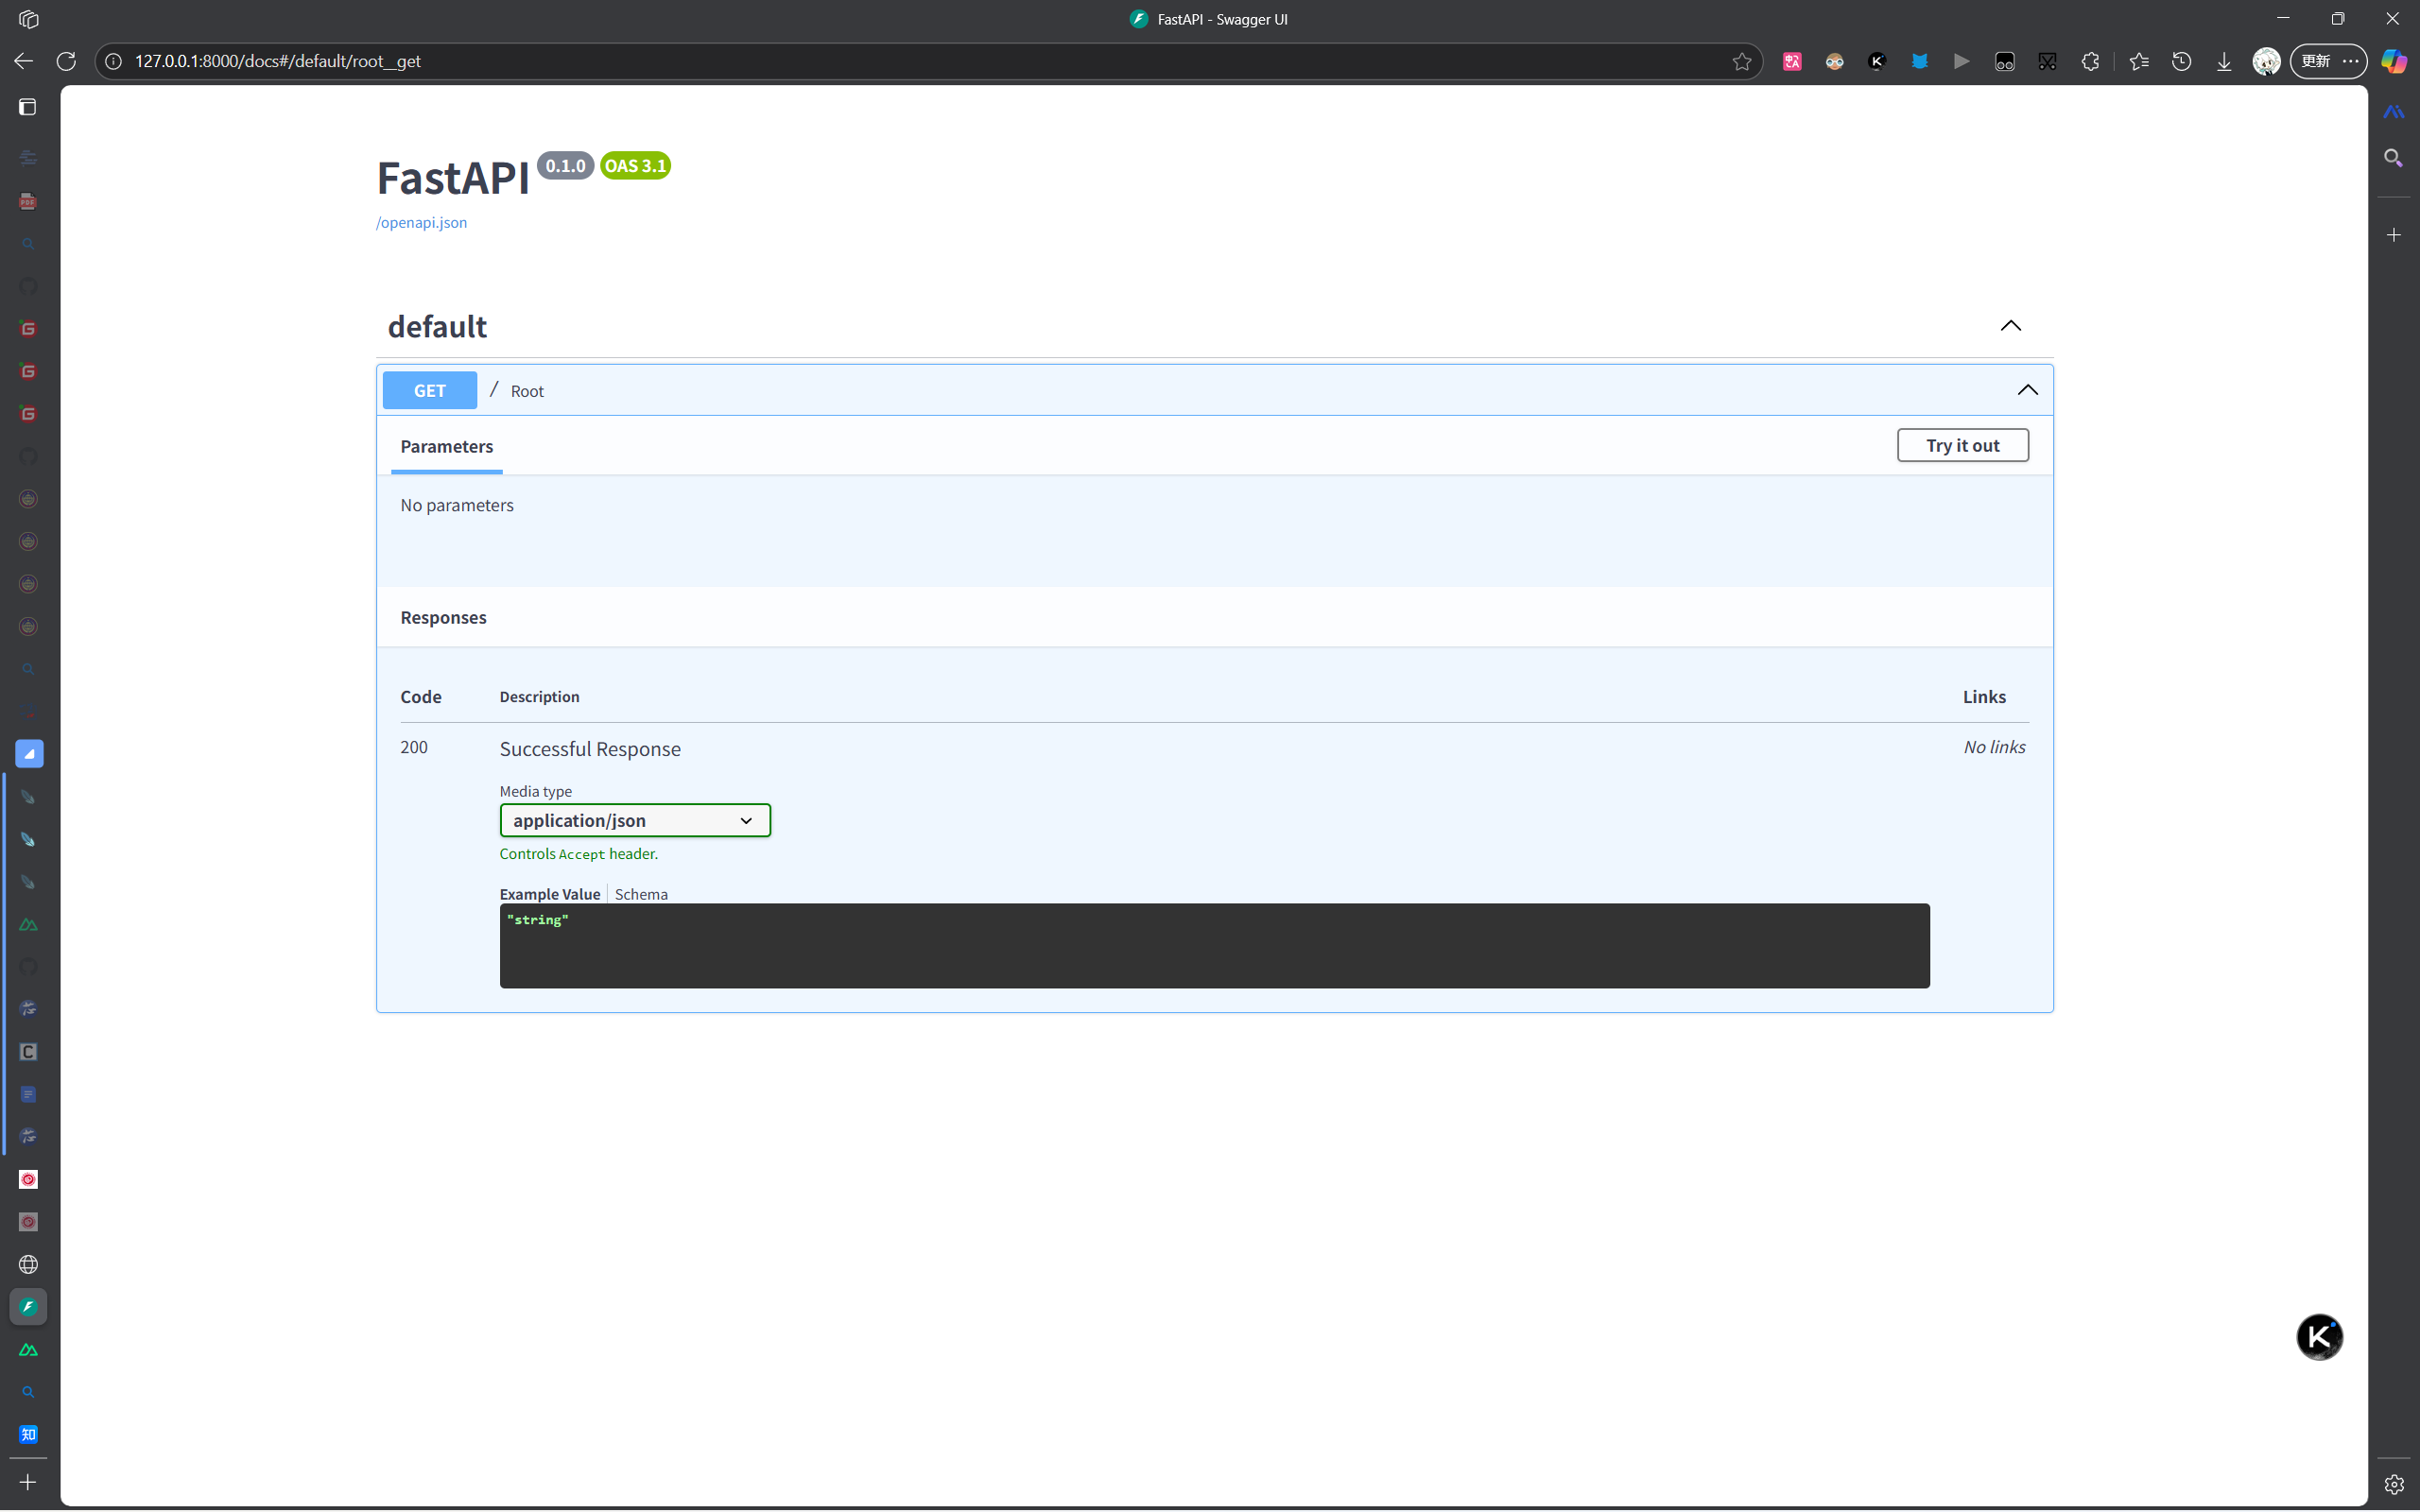
Task: Collapse the default section chevron
Action: 2011,326
